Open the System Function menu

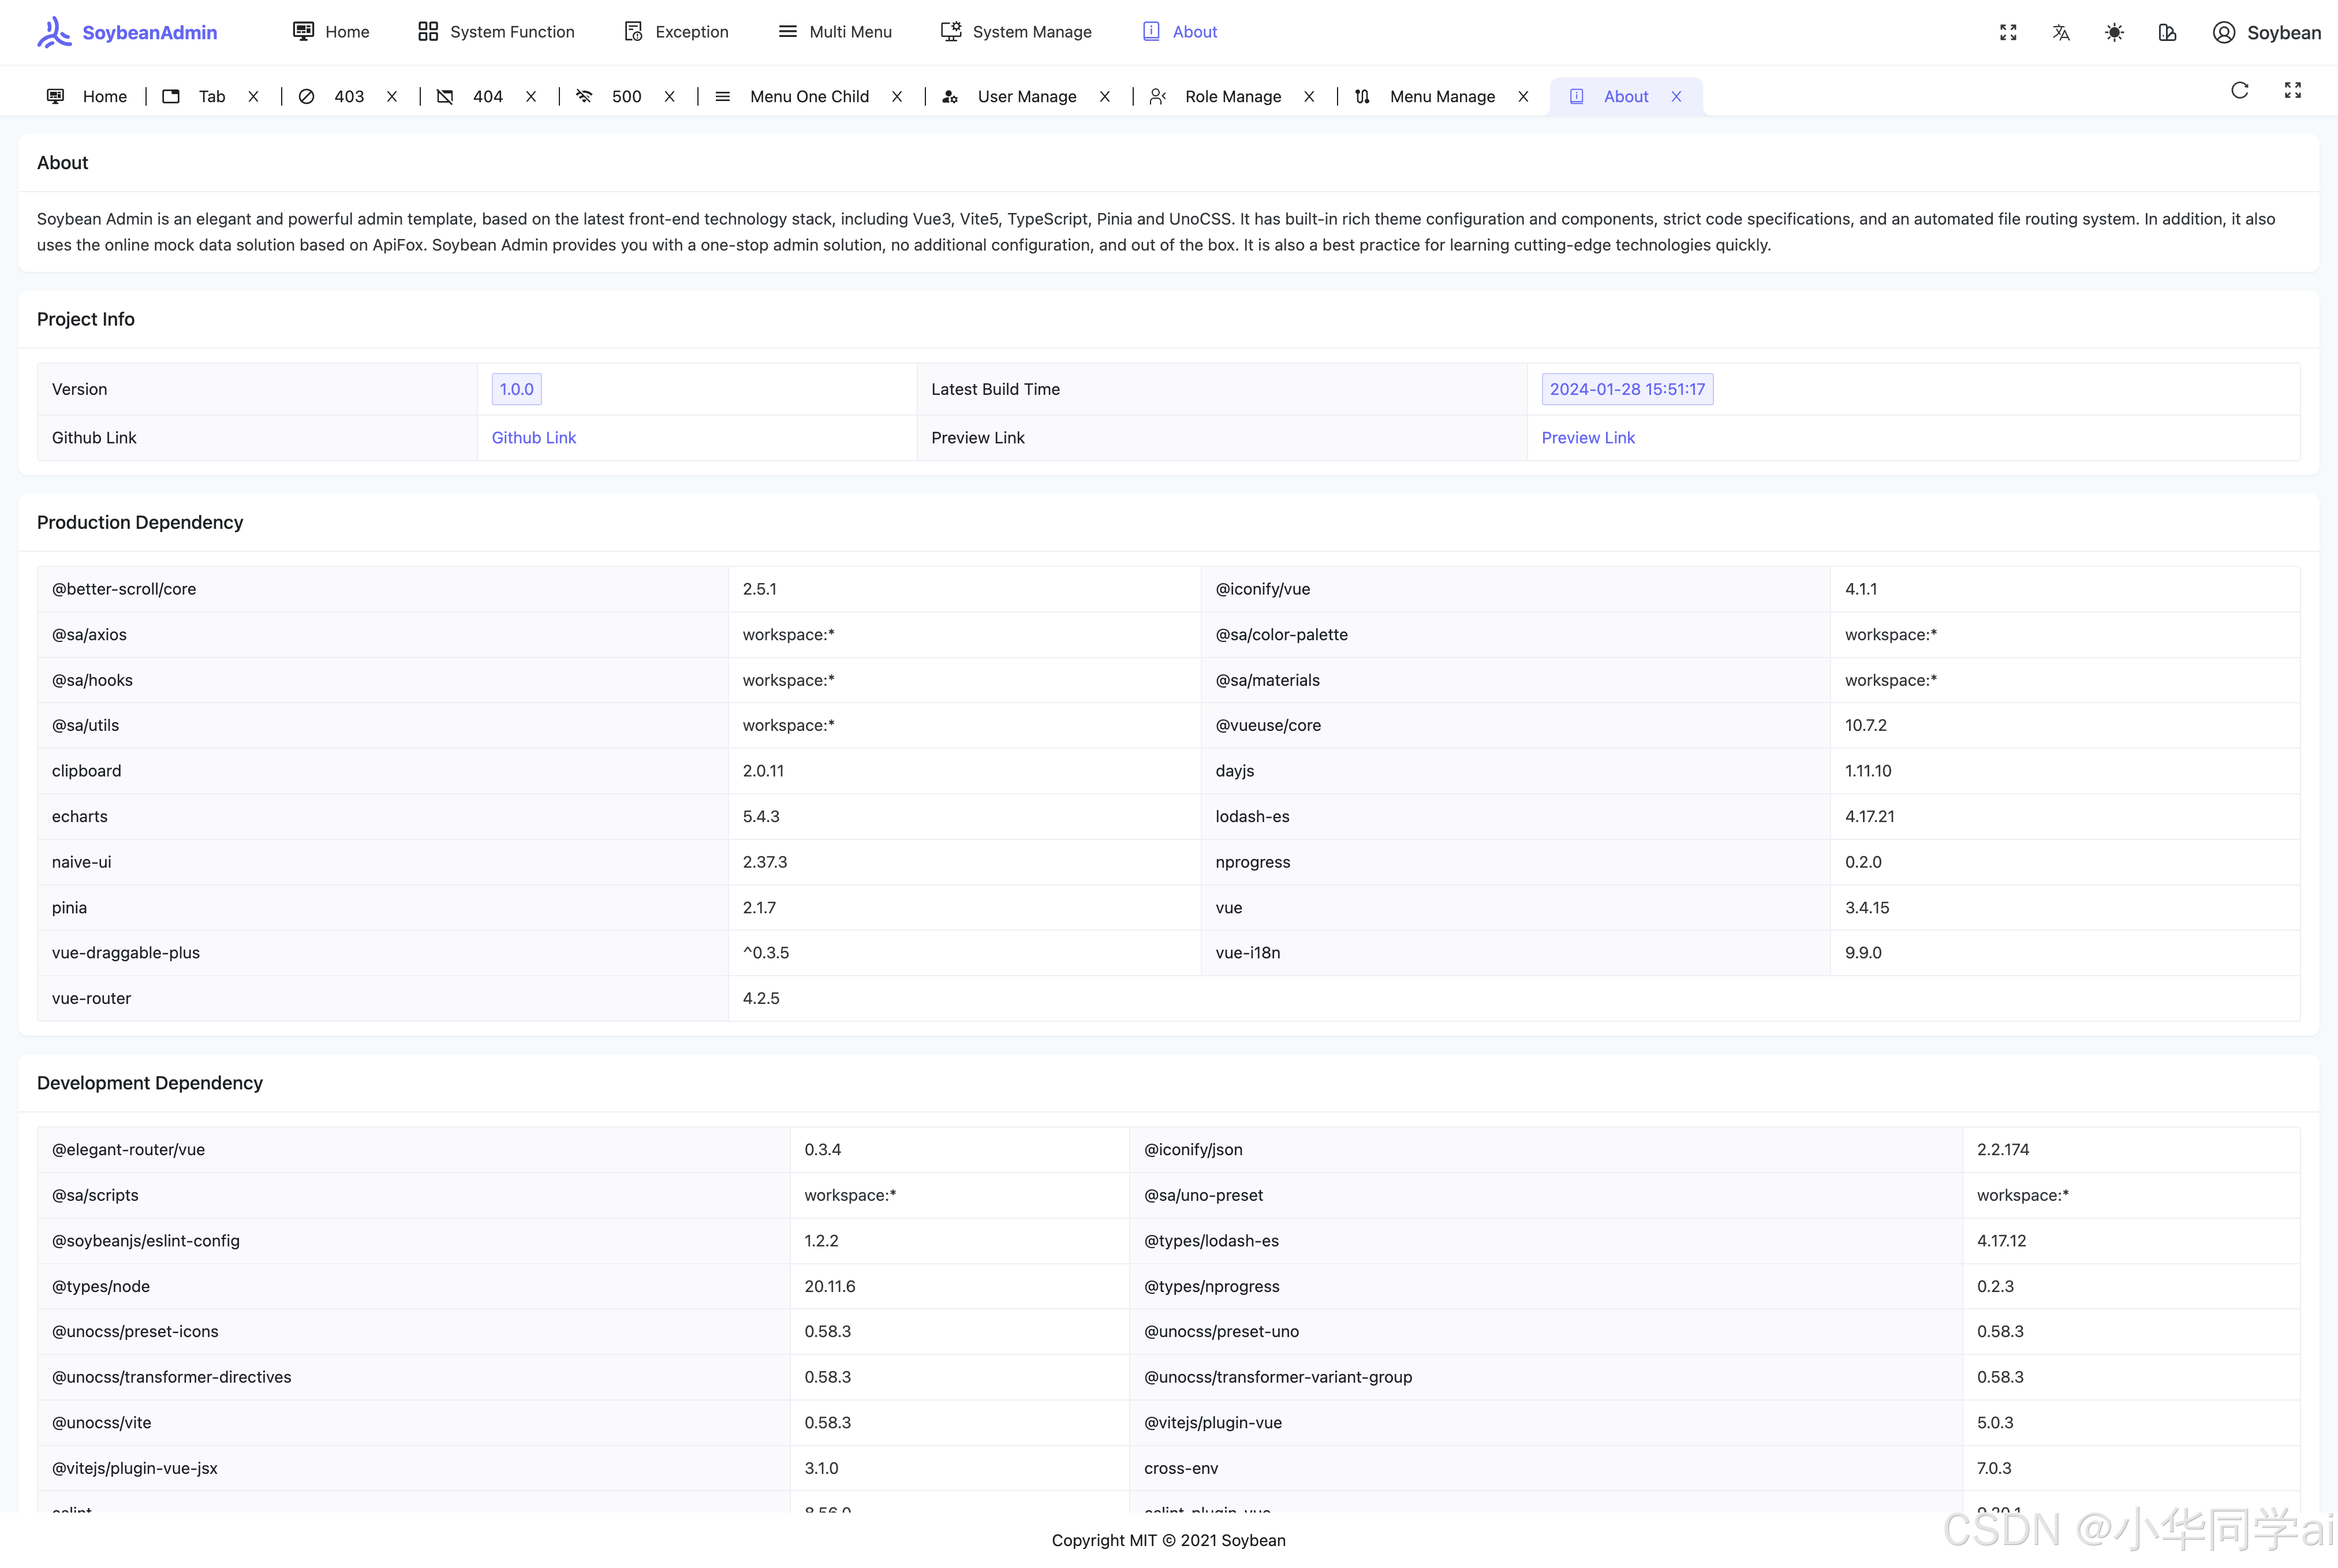point(496,32)
